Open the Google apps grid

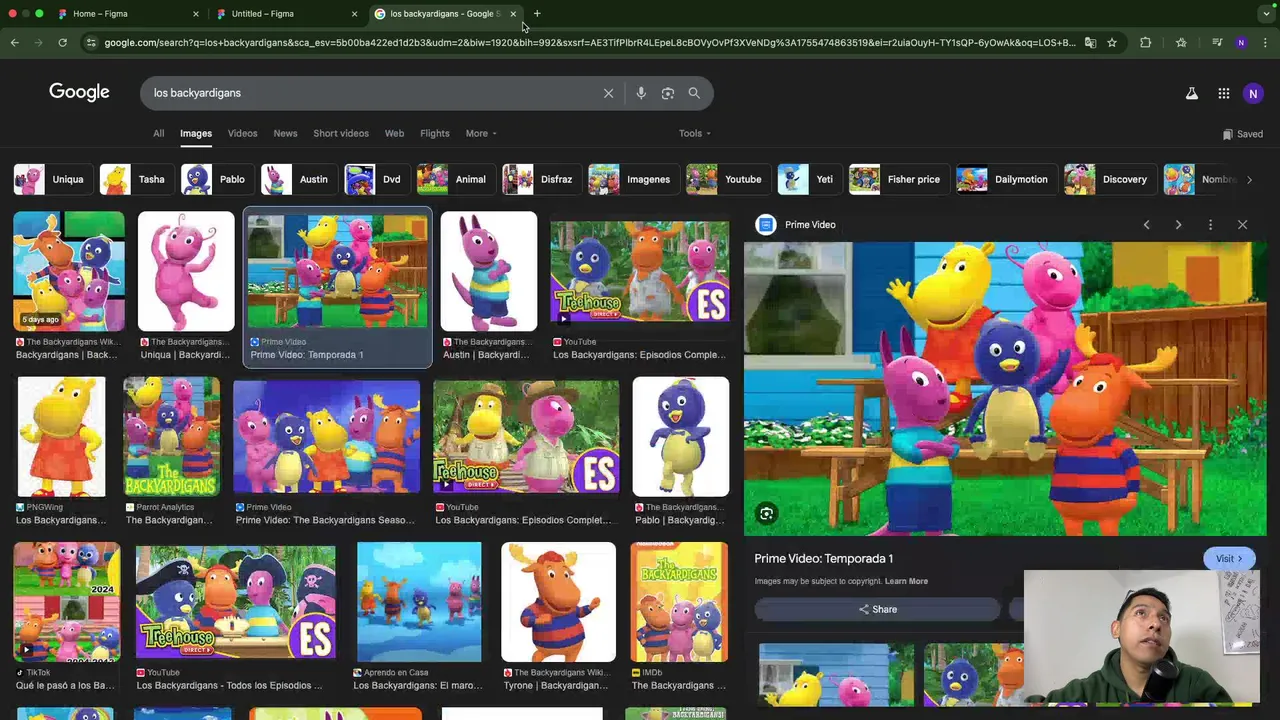pos(1224,93)
